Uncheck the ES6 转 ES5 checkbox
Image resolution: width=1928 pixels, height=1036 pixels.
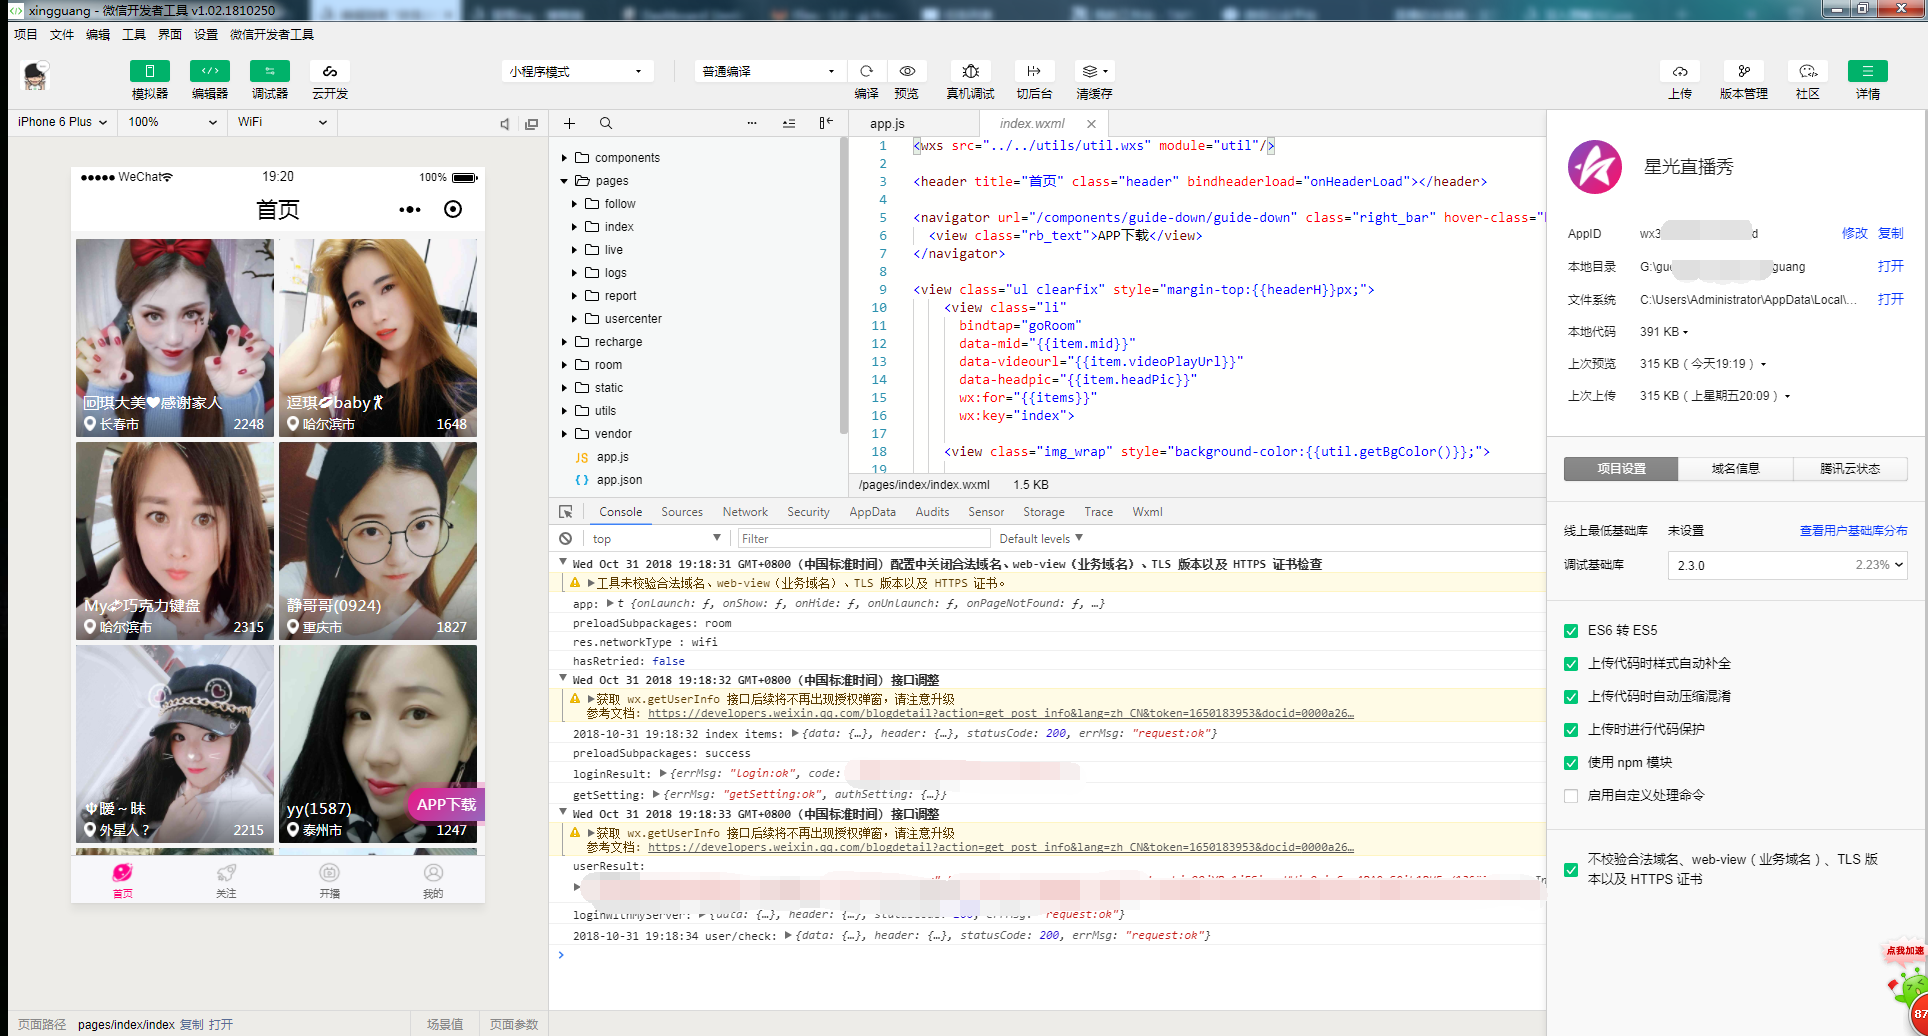tap(1571, 631)
